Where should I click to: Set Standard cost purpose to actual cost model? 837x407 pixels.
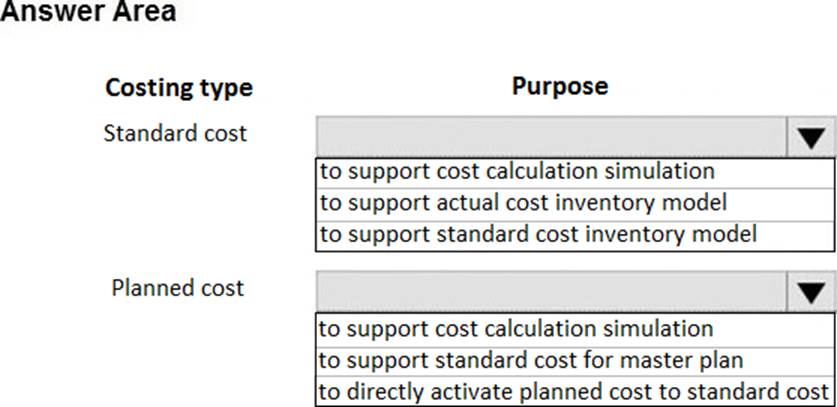pyautogui.click(x=522, y=202)
